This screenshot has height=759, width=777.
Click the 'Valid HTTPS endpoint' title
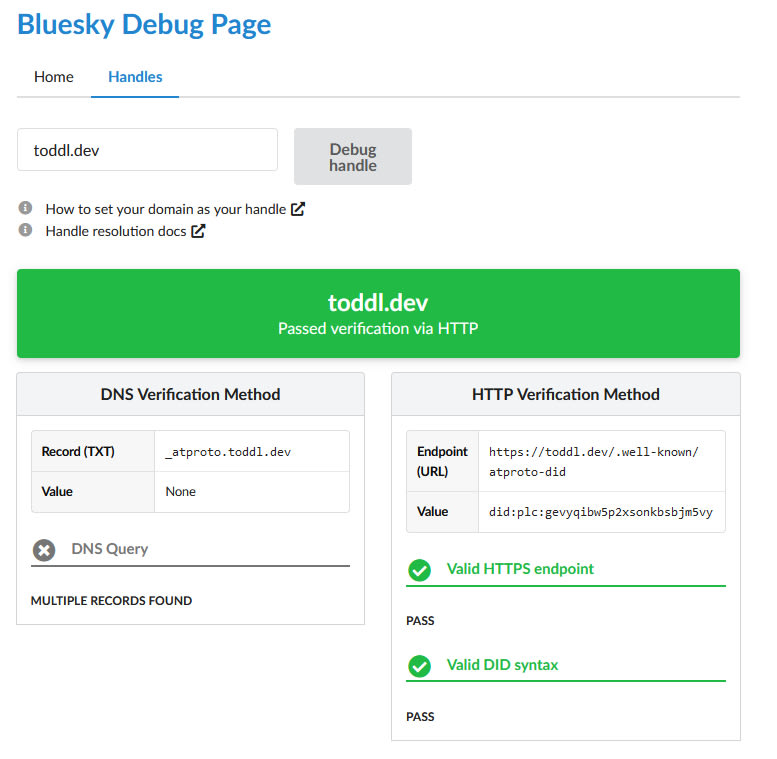pyautogui.click(x=520, y=569)
